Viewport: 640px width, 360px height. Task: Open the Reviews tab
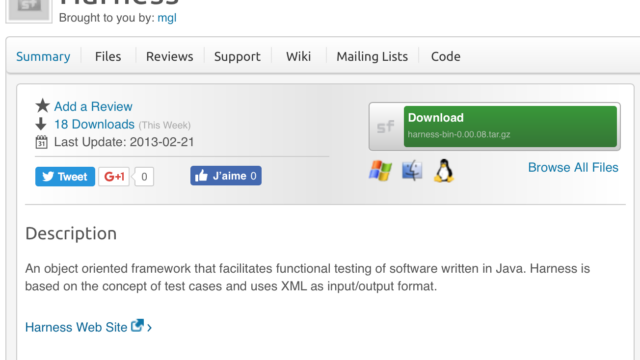169,56
